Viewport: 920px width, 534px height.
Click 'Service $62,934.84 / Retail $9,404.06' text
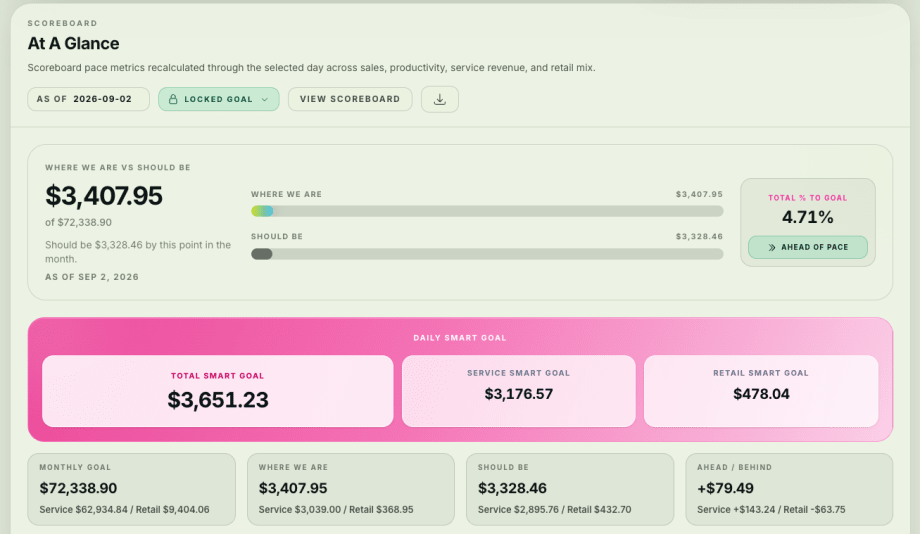click(124, 509)
